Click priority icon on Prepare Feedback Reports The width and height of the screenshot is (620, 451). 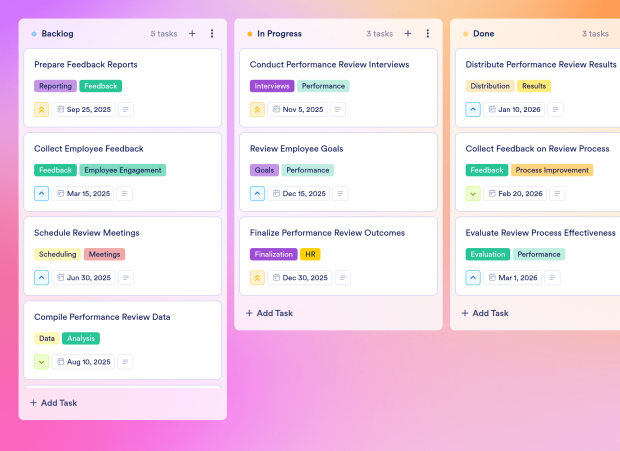click(x=41, y=109)
